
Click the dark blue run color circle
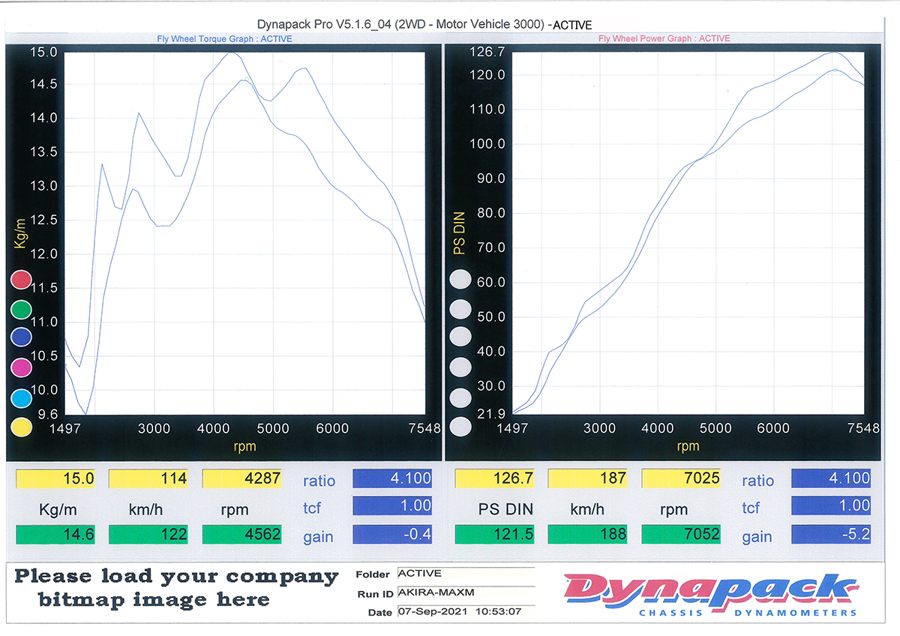(x=21, y=337)
